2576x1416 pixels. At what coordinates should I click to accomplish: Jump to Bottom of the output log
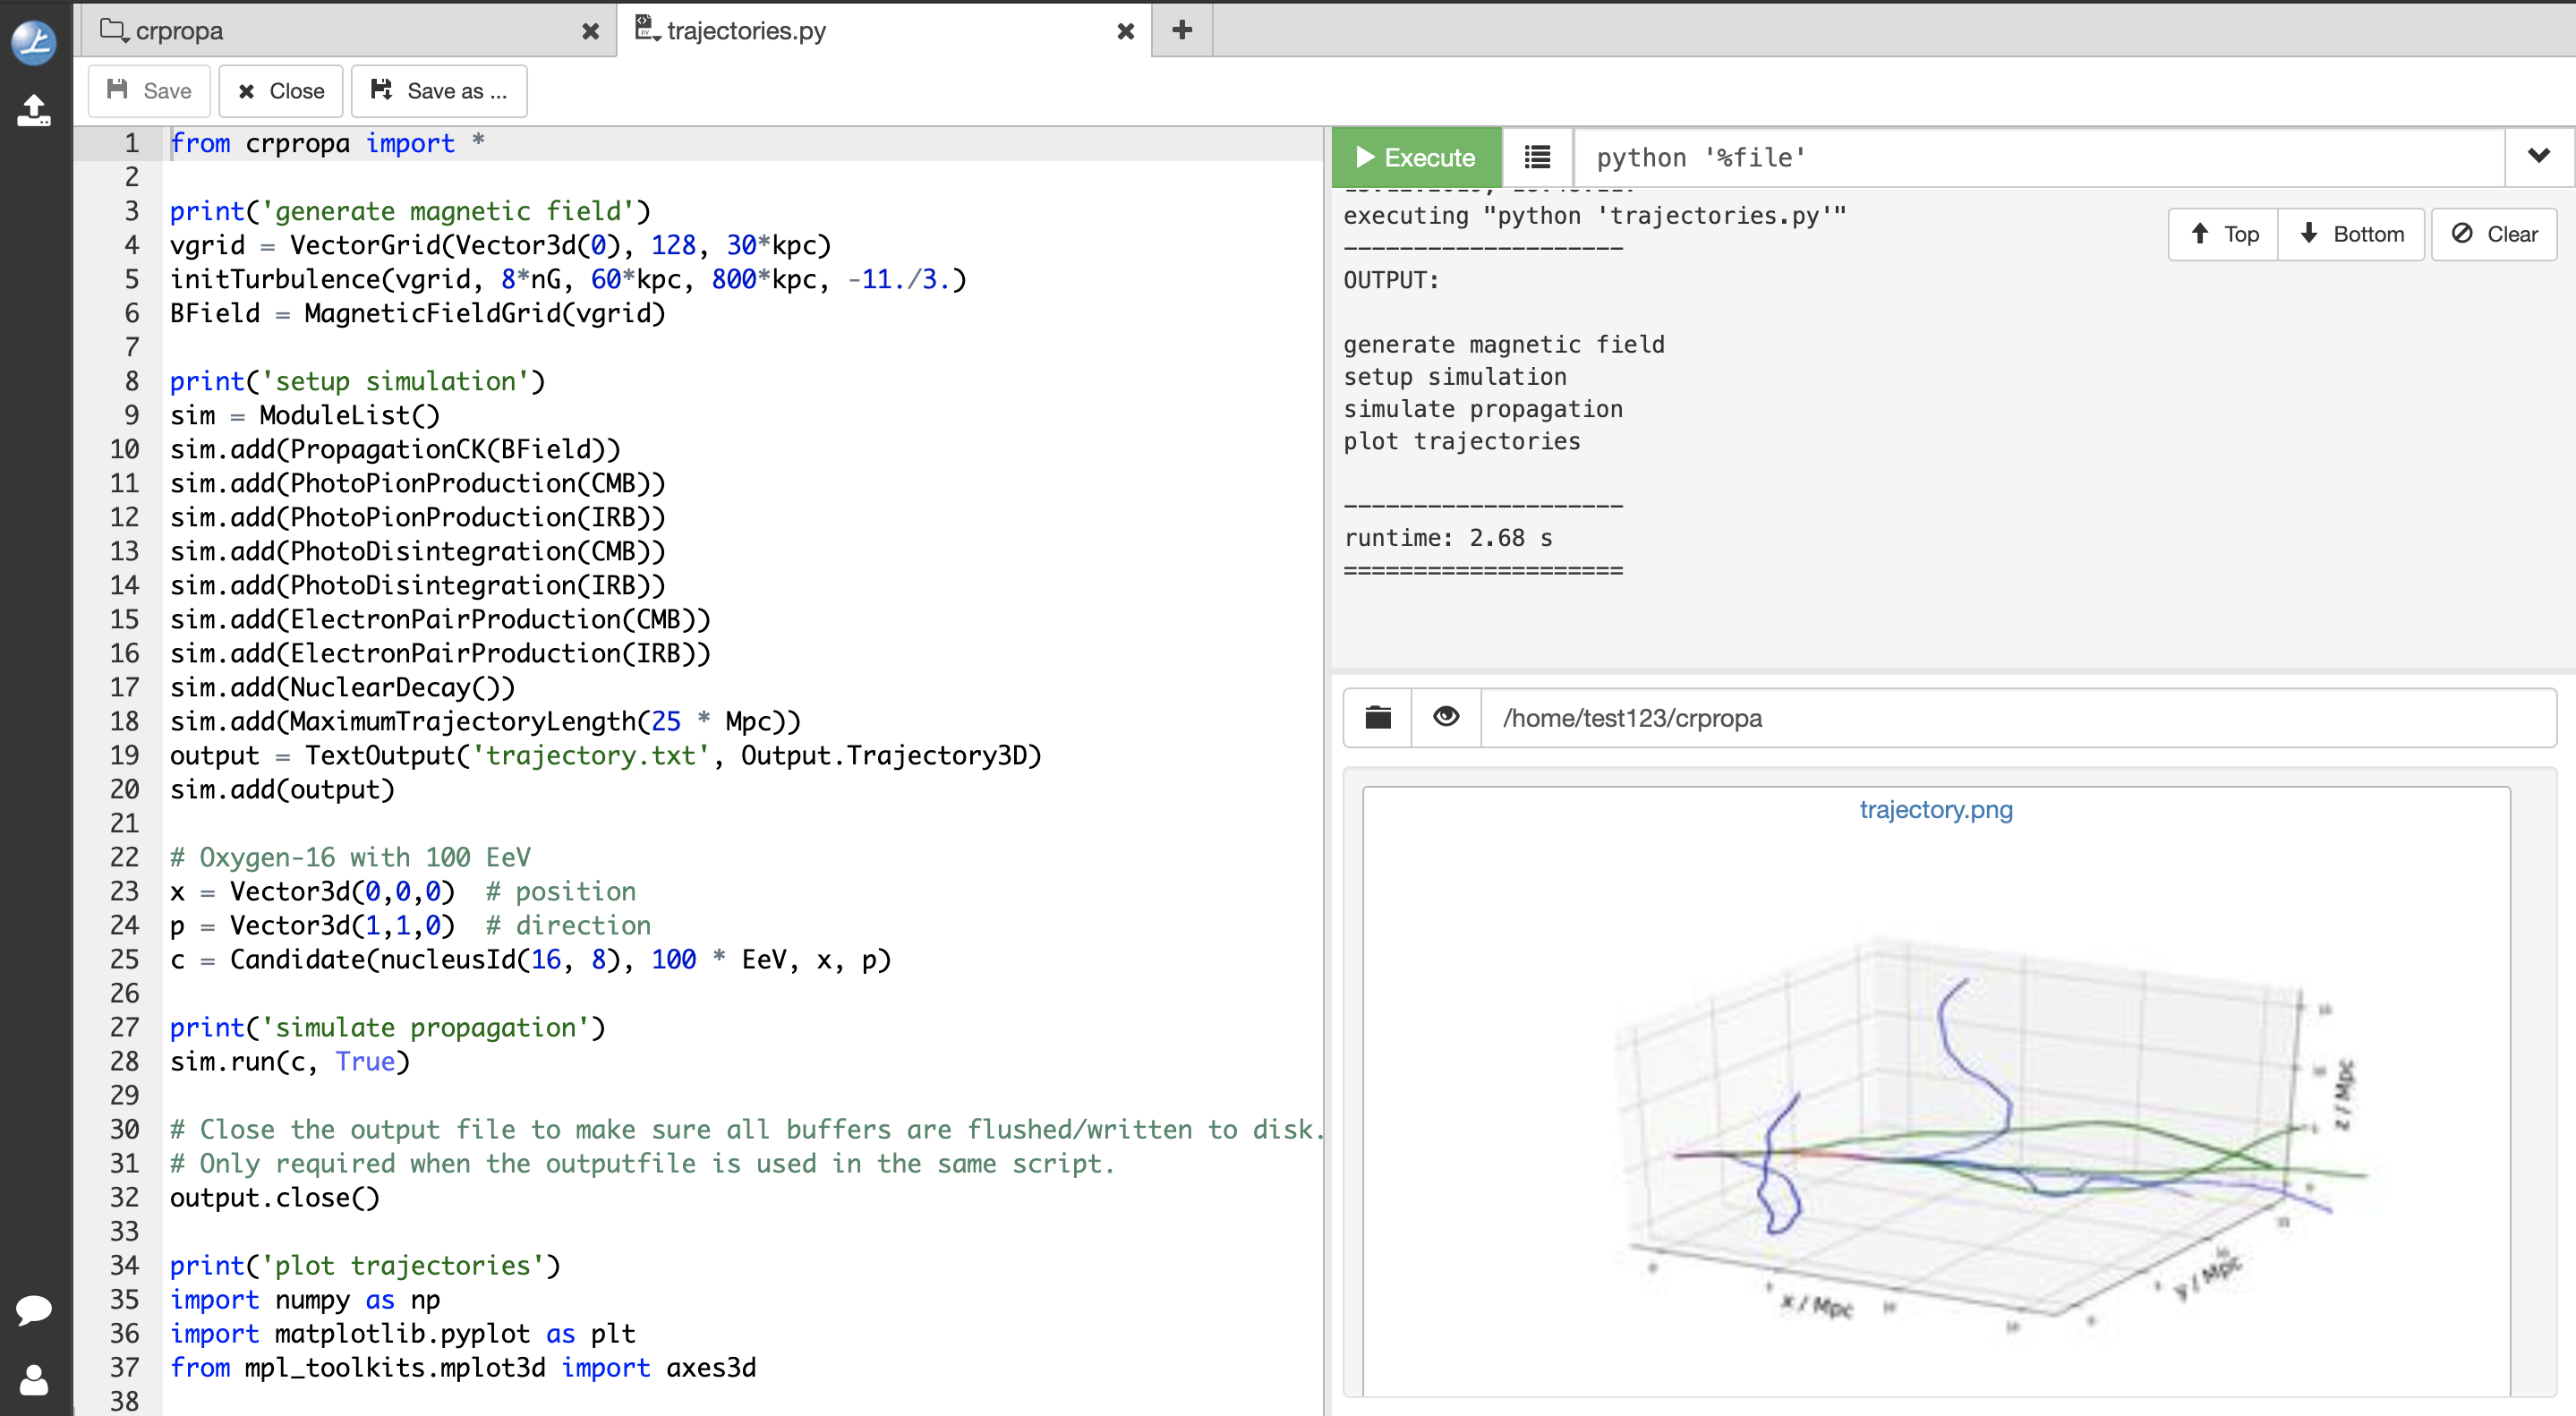tap(2352, 233)
